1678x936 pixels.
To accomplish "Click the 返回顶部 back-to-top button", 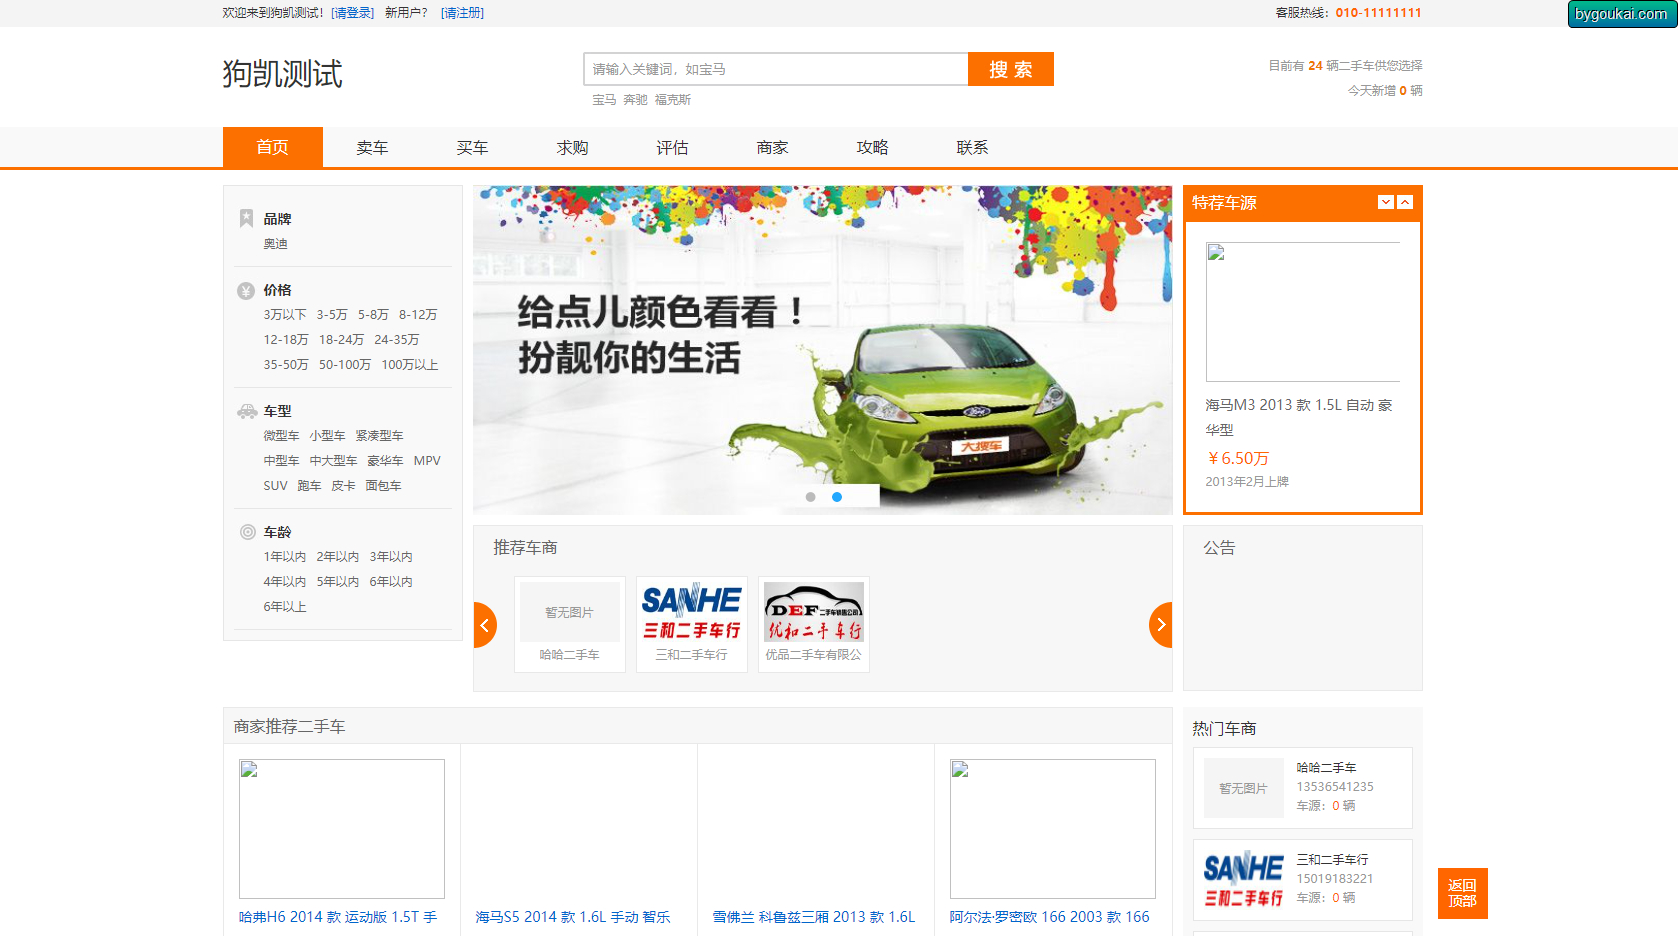I will (1462, 893).
